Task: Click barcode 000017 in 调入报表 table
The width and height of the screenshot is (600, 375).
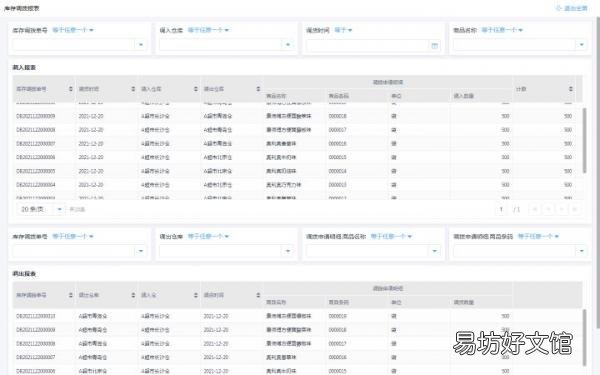Action: tap(338, 130)
